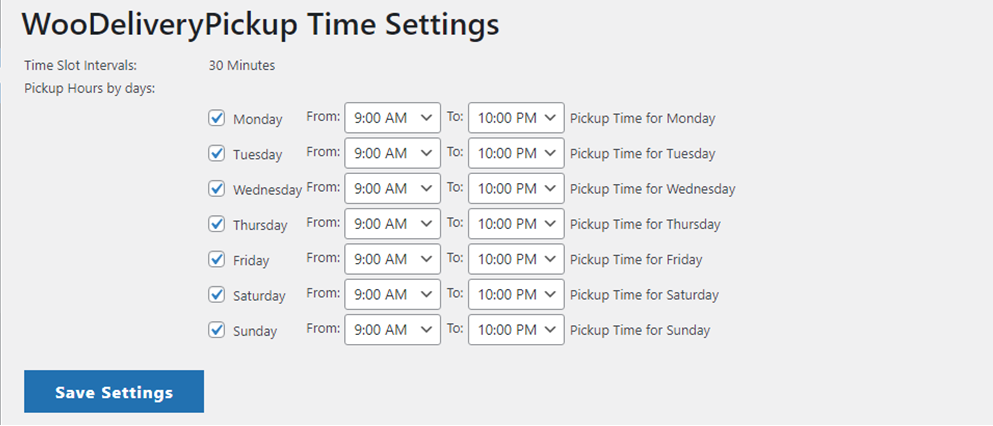Expand Tuesday's From time dropdown
Screen dimensions: 993x426
[392, 153]
